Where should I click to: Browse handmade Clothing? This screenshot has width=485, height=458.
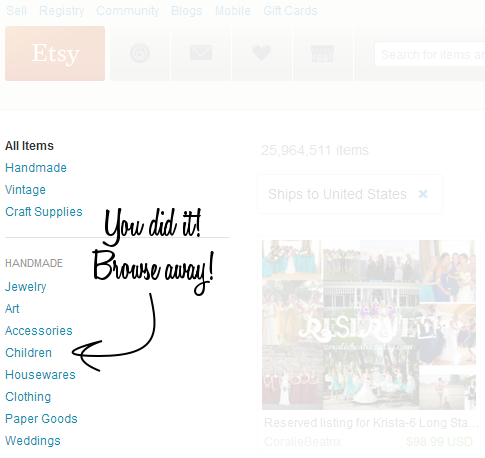click(28, 397)
